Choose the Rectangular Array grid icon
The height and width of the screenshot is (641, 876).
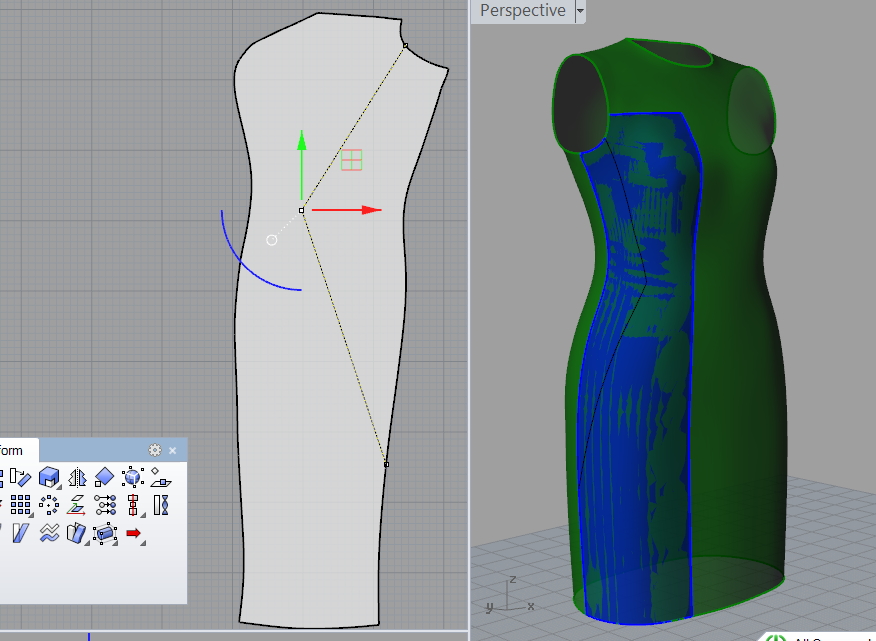(x=20, y=505)
